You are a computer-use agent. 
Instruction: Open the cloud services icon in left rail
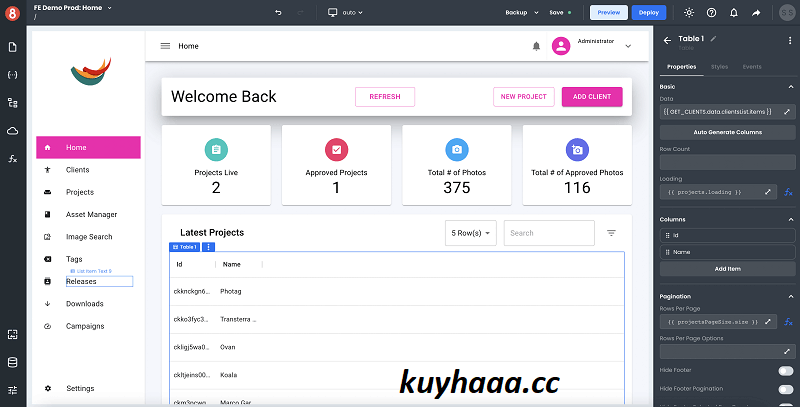pos(13,131)
